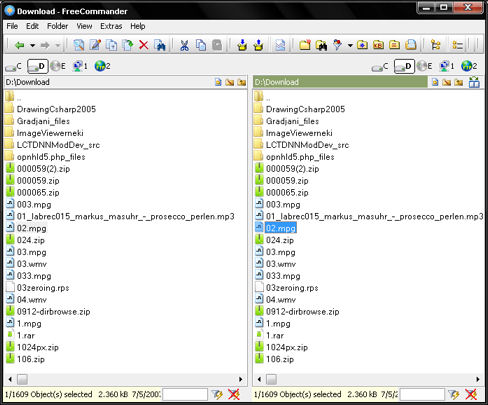This screenshot has height=405, width=488.
Task: Click the right status bar filter field
Action: tap(422, 395)
